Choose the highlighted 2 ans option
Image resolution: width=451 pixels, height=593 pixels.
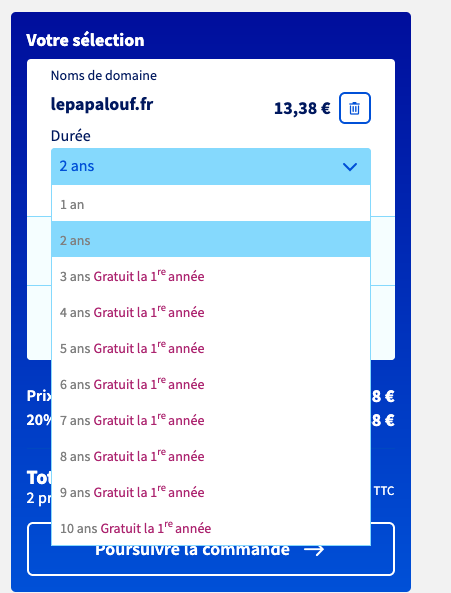[211, 241]
